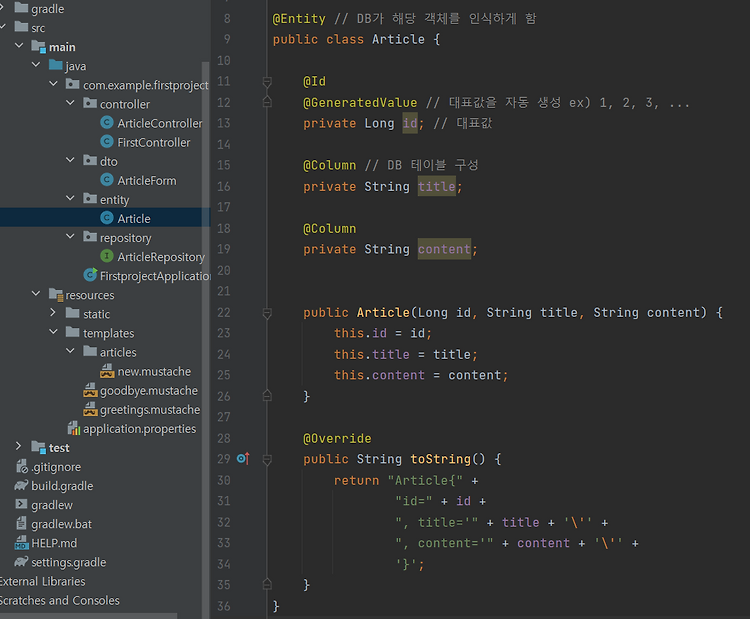
Task: Fold the toString method at line 29
Action: (267, 460)
